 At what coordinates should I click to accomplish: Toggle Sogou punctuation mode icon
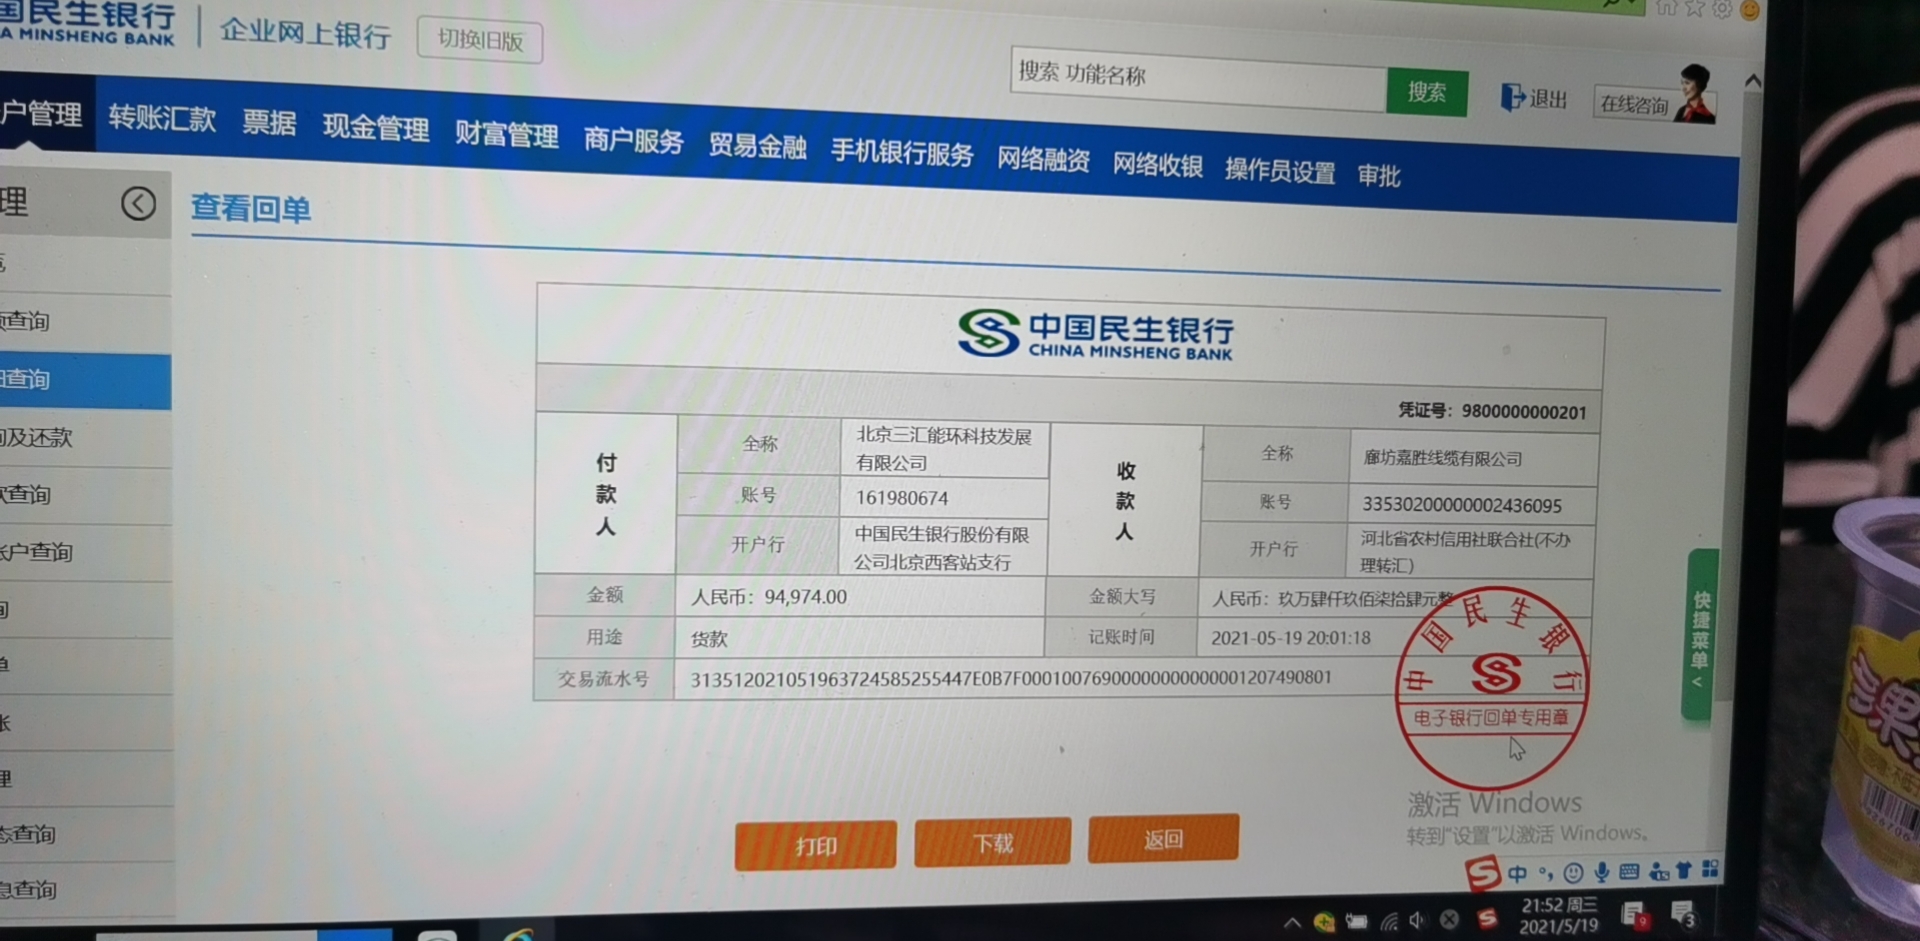[x=1546, y=874]
